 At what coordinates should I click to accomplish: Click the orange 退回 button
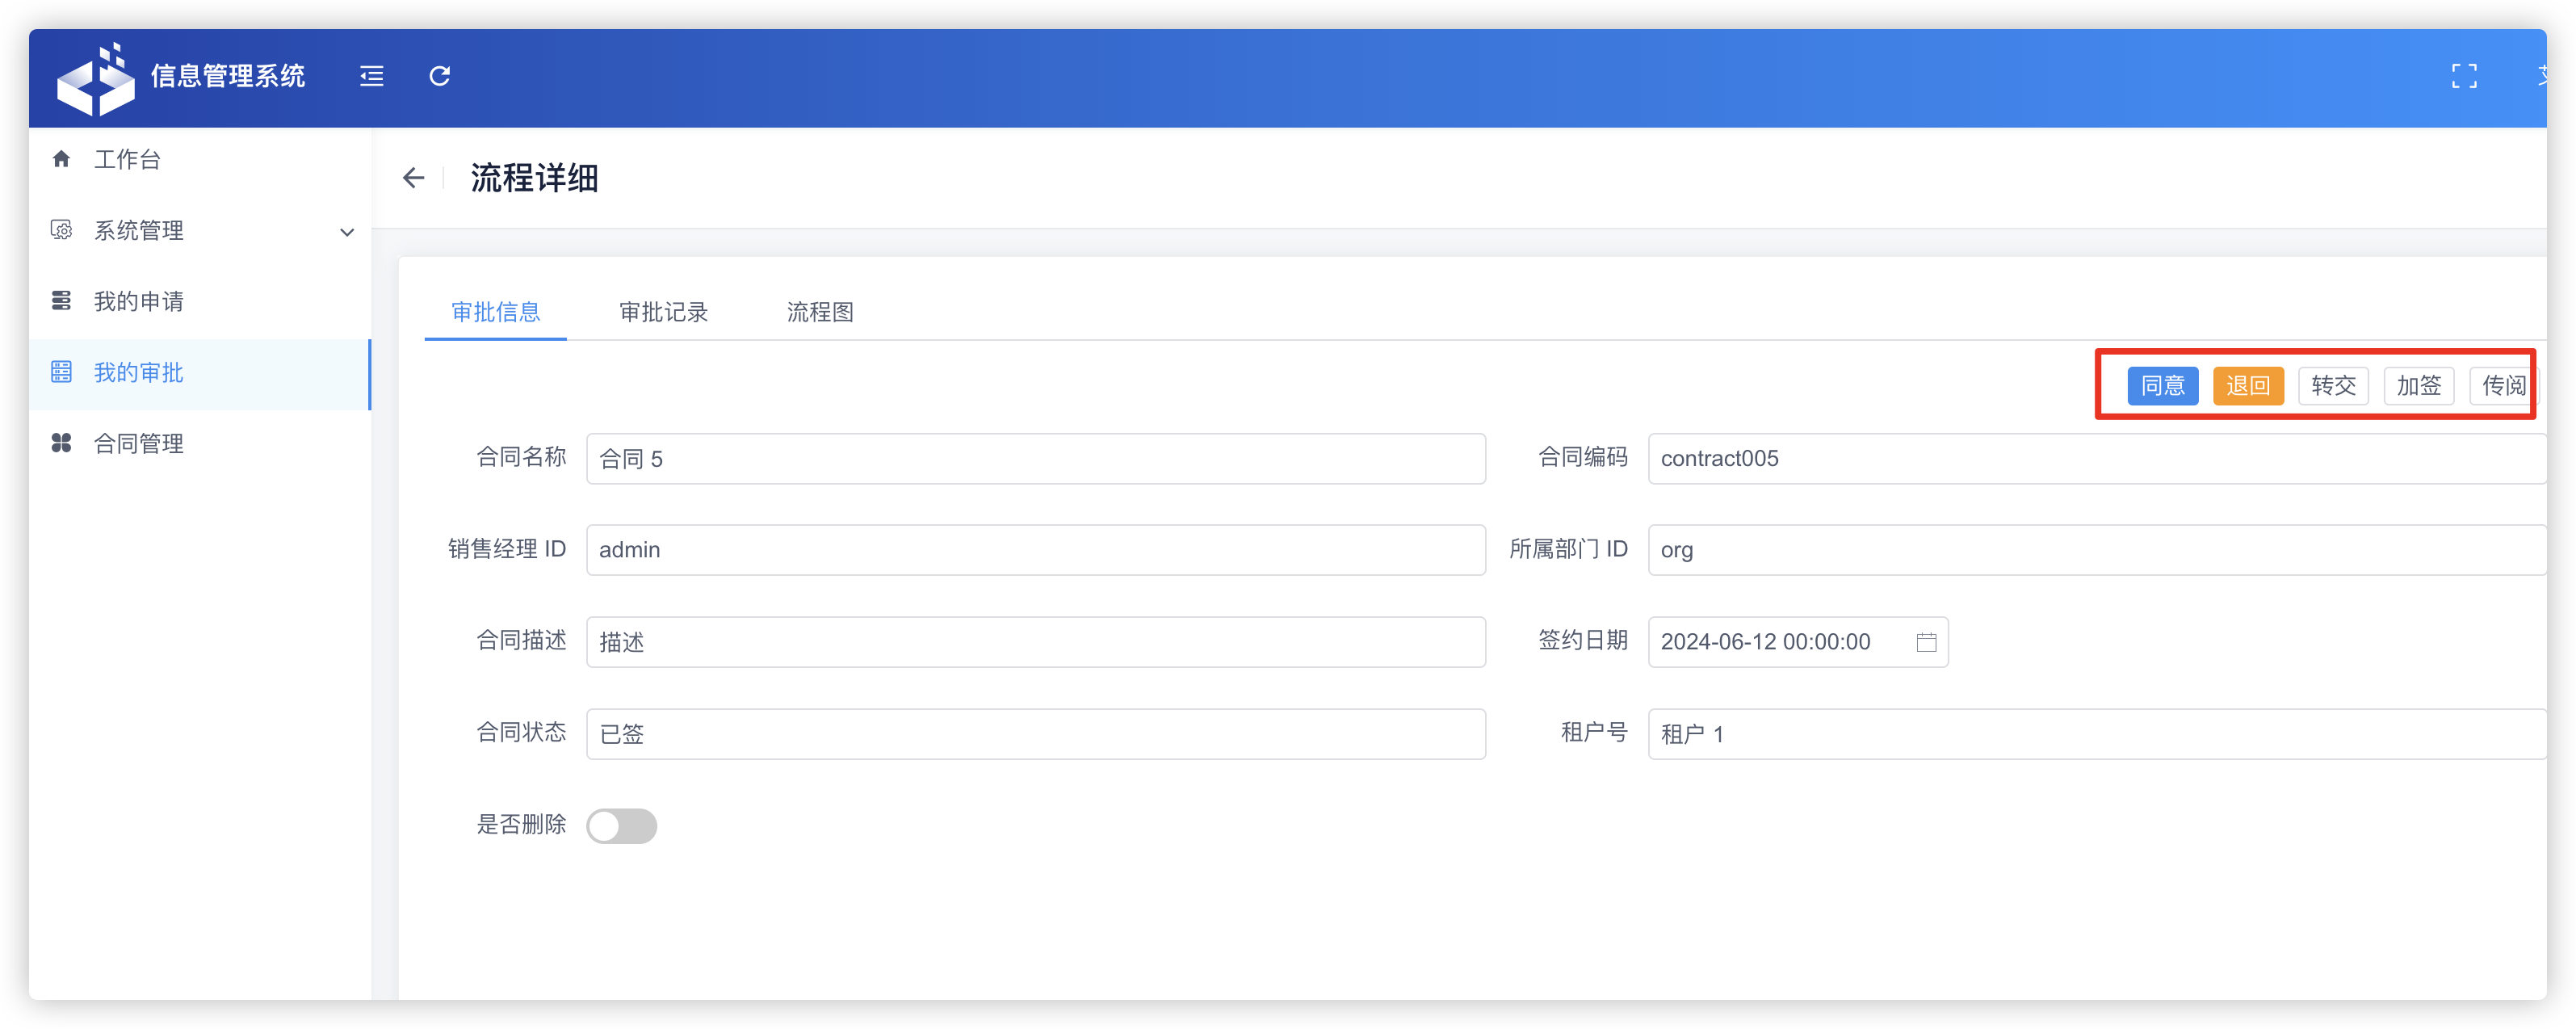pyautogui.click(x=2247, y=386)
